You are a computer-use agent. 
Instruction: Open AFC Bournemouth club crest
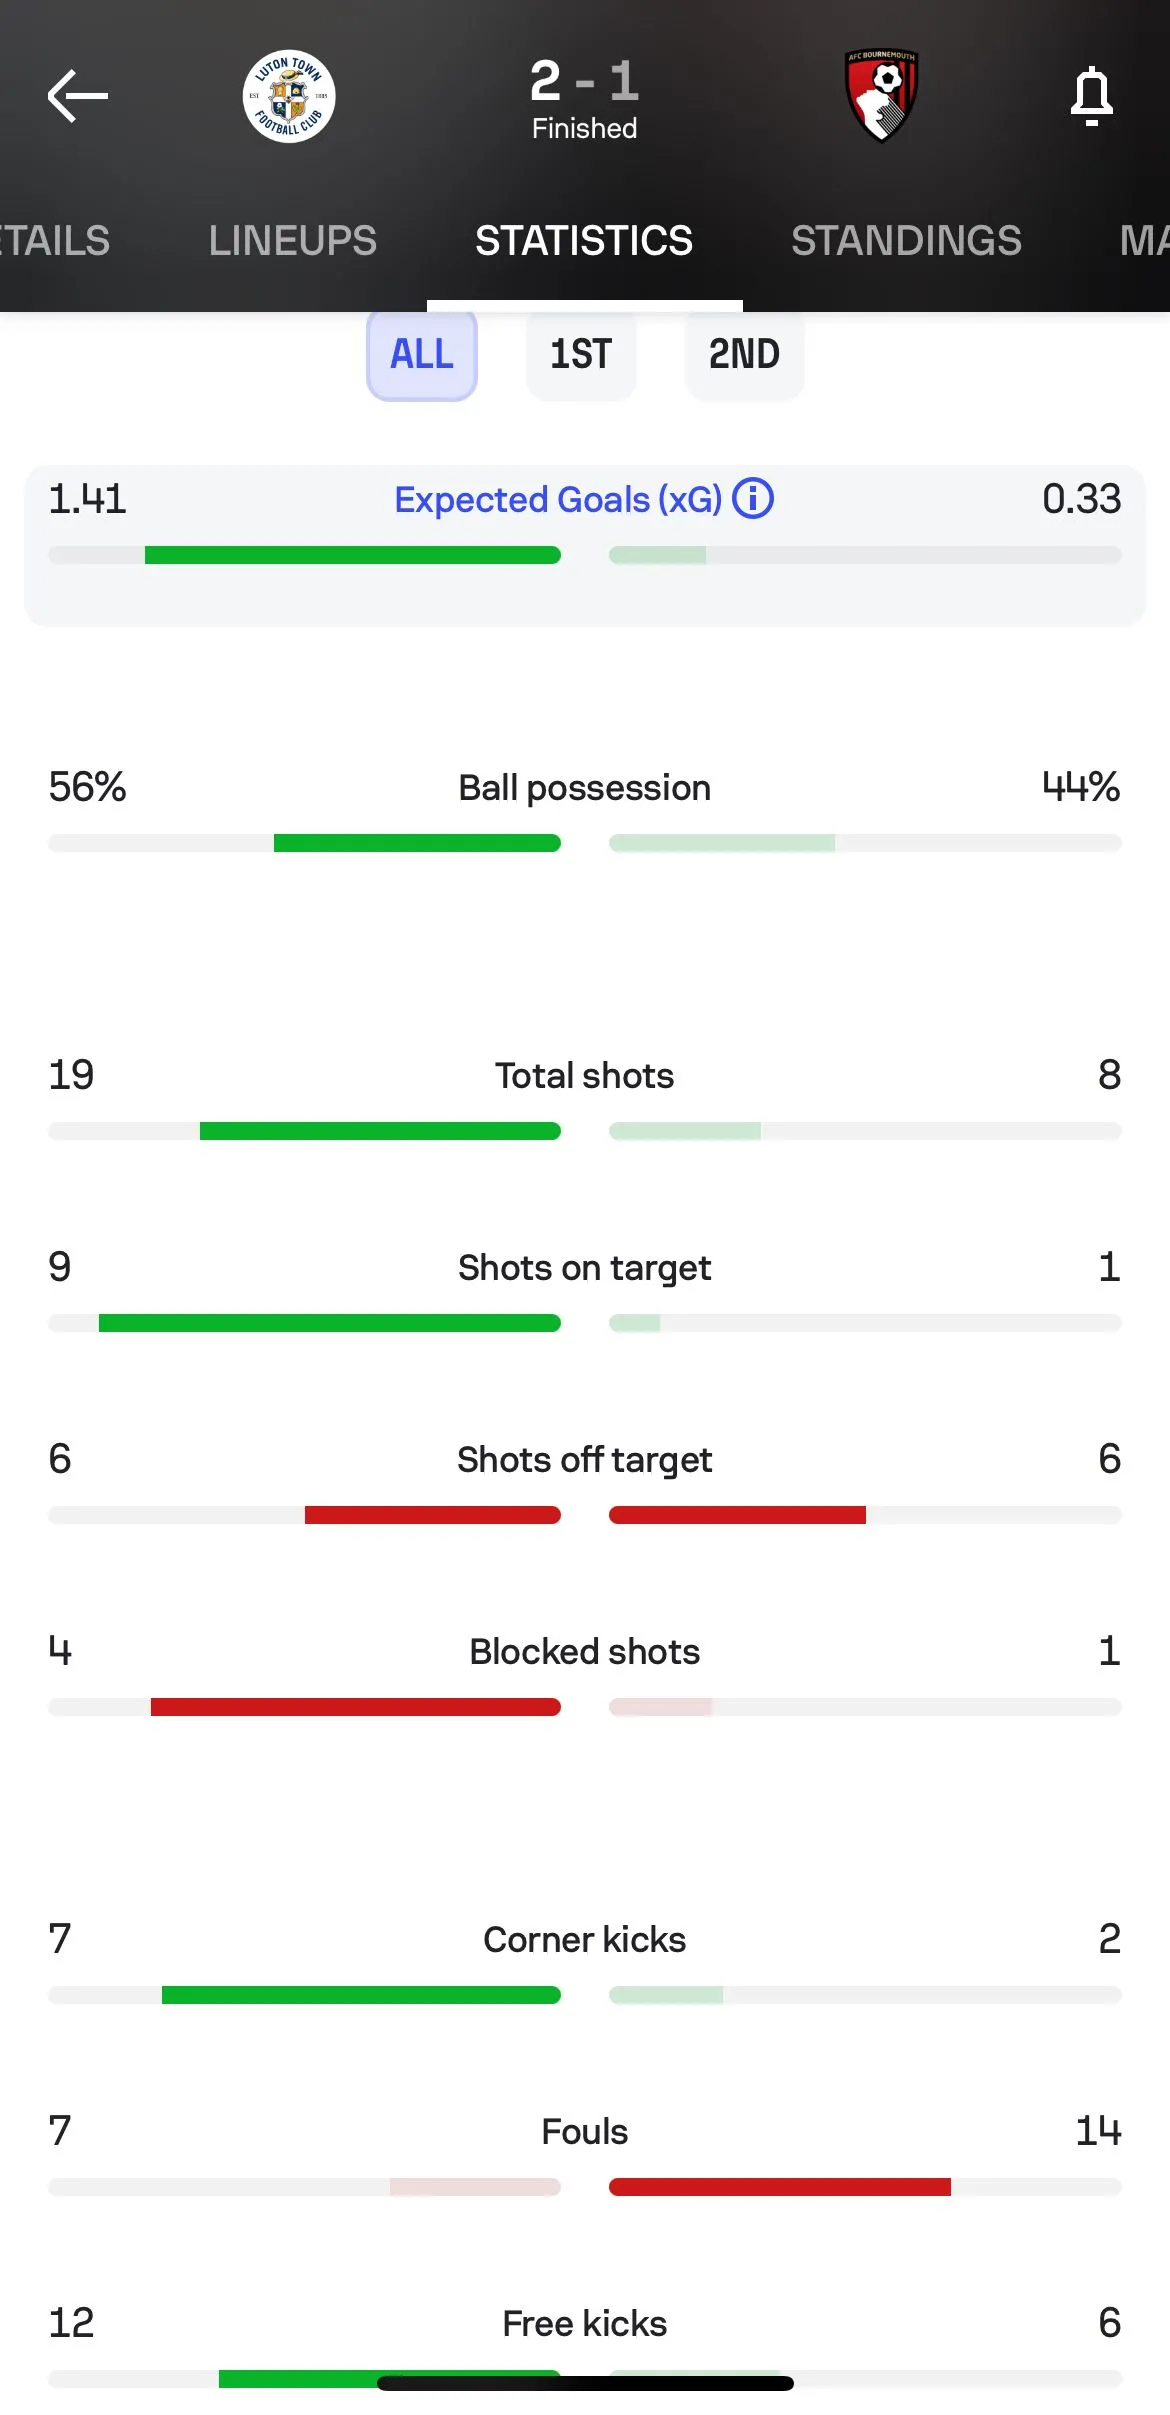tap(881, 96)
